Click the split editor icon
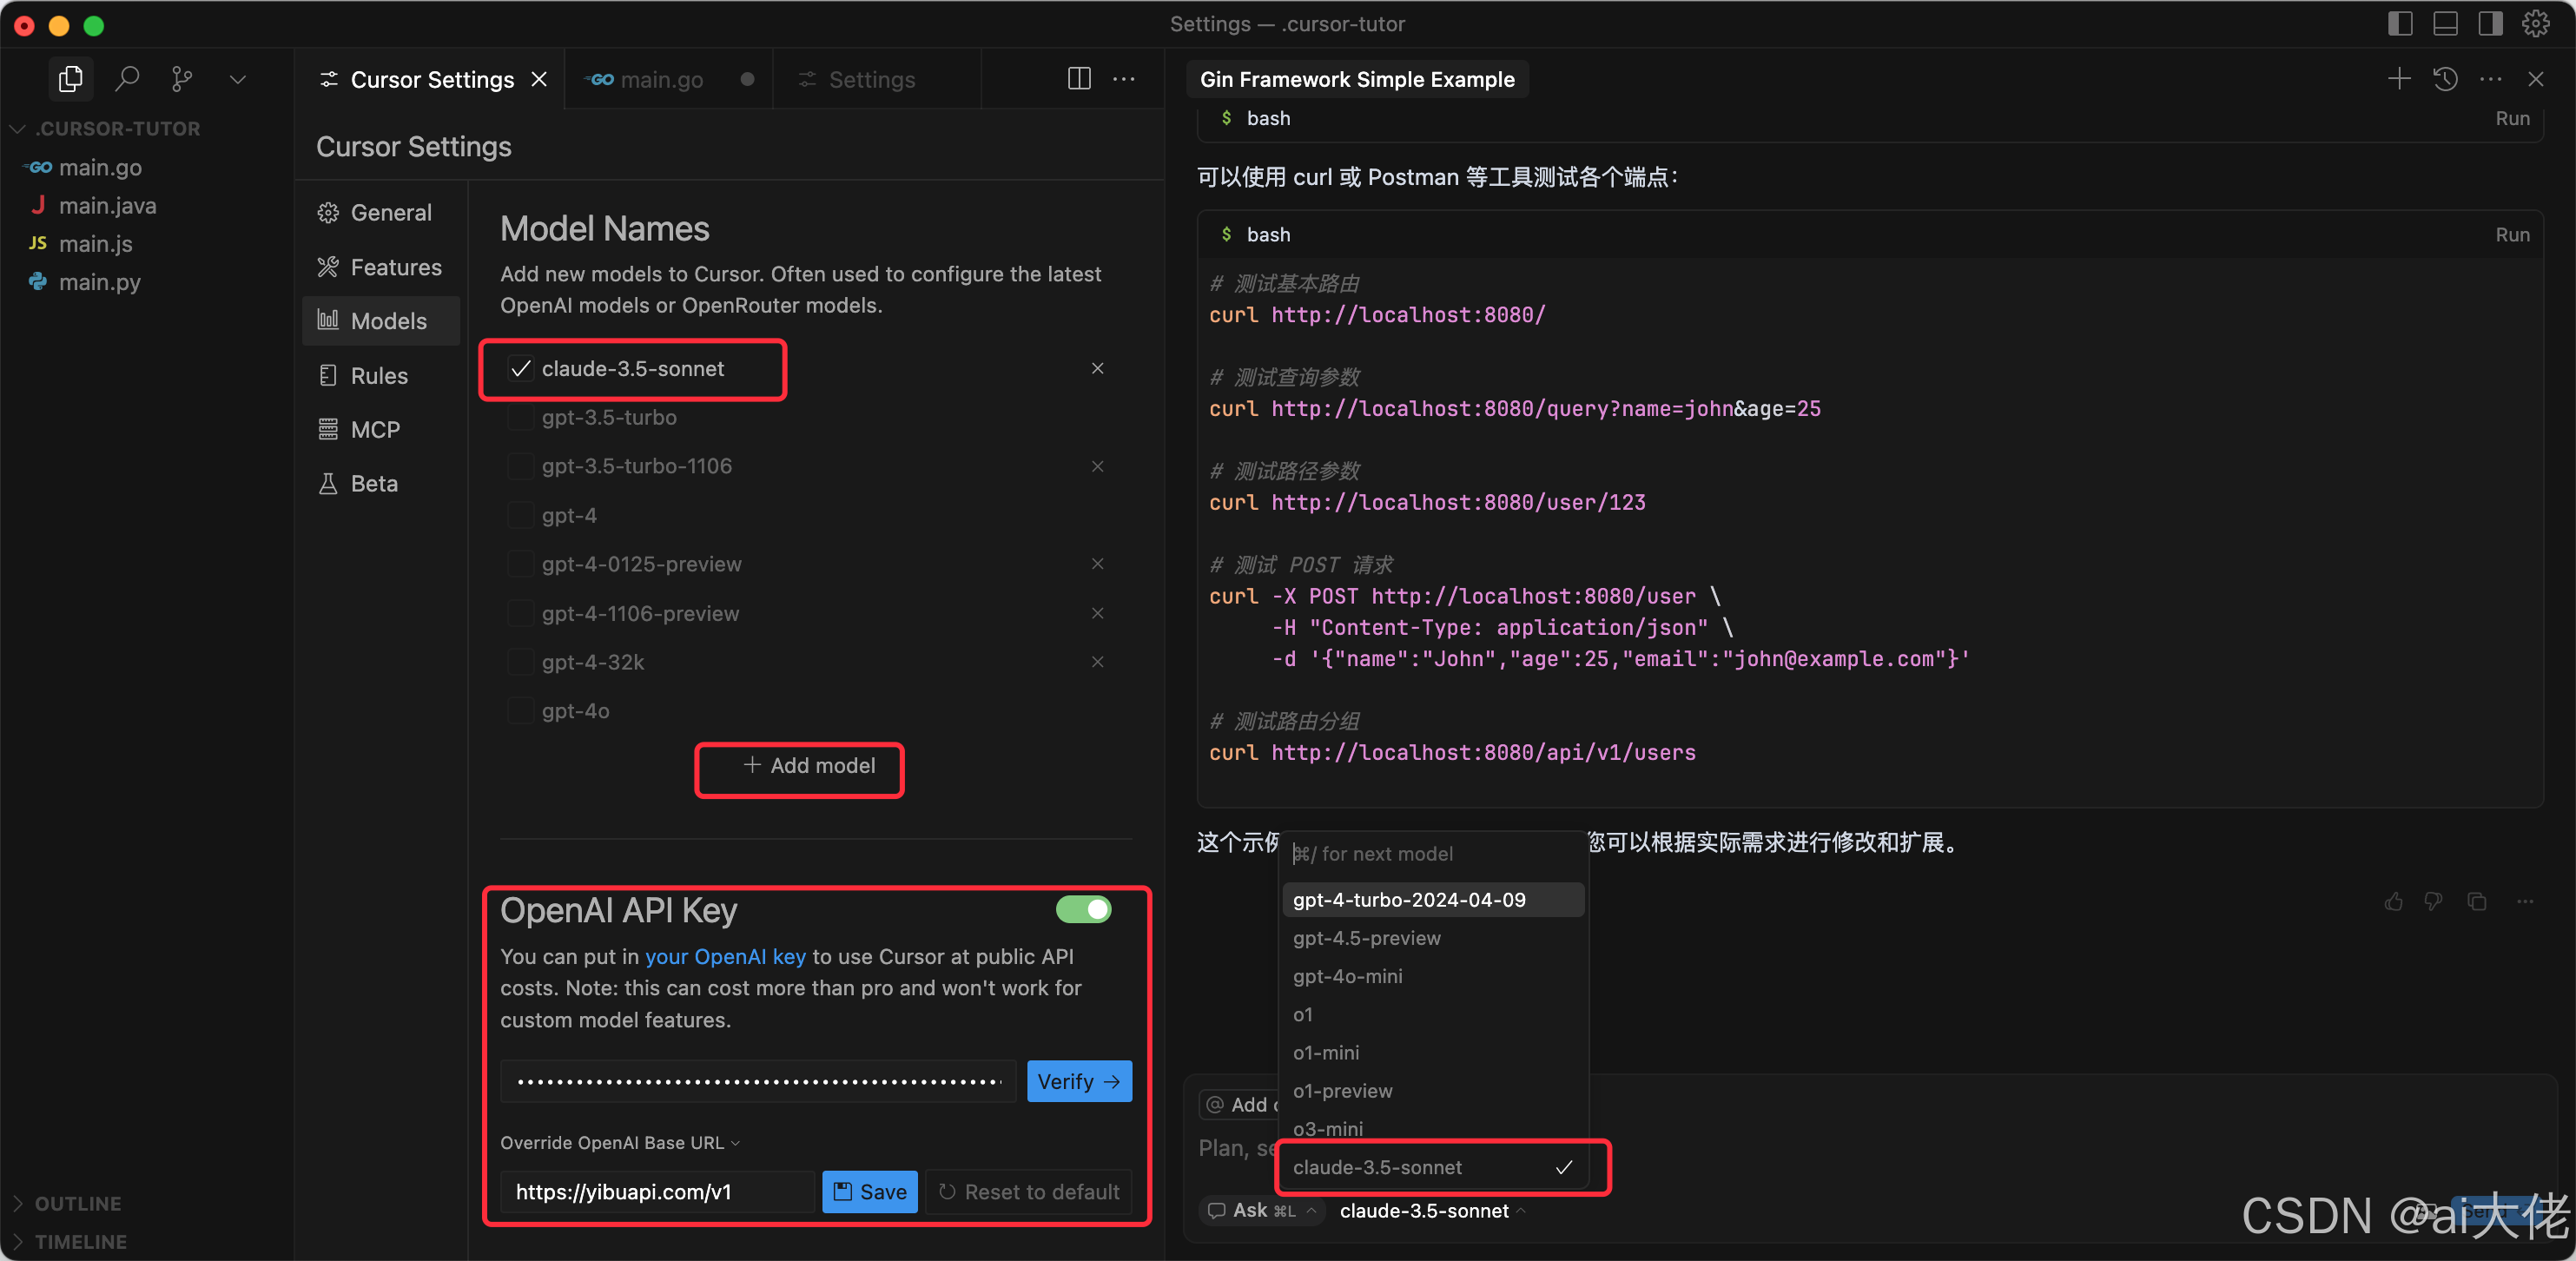Screen dimensions: 2576x1261 coord(1079,79)
